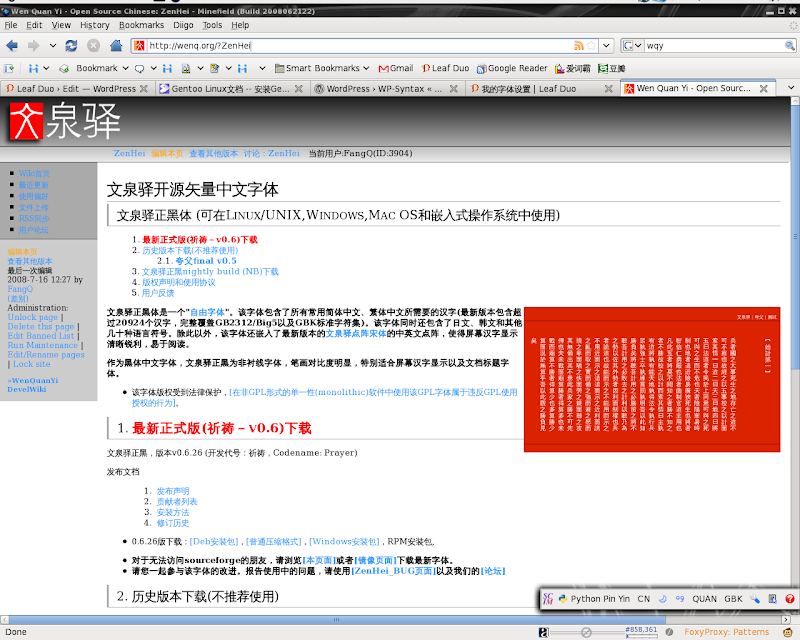Open the 爱词霸 bookmark
This screenshot has height=640, width=800.
(572, 68)
